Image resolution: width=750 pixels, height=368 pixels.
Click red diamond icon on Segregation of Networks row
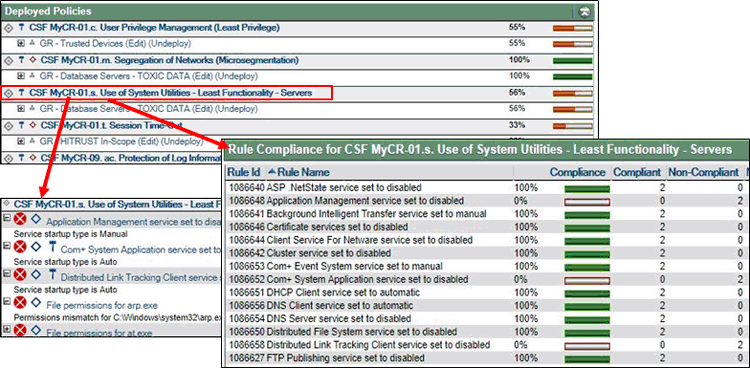coord(33,60)
